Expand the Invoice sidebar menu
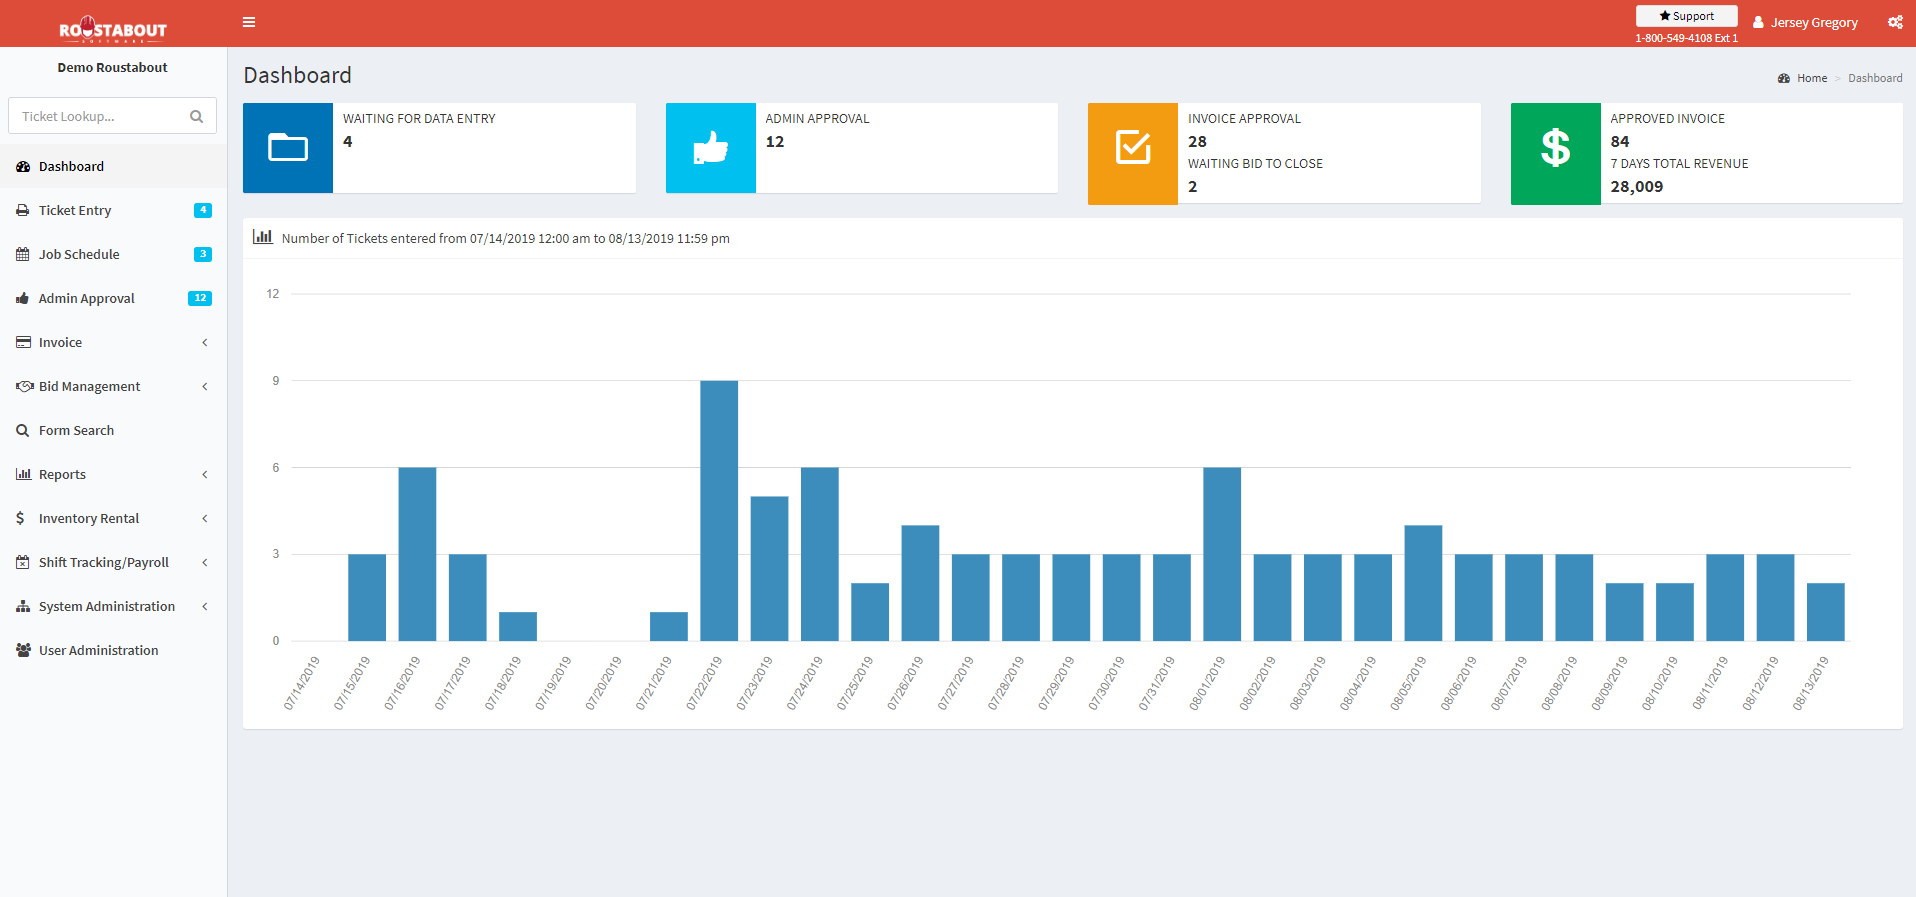1916x897 pixels. (x=113, y=342)
